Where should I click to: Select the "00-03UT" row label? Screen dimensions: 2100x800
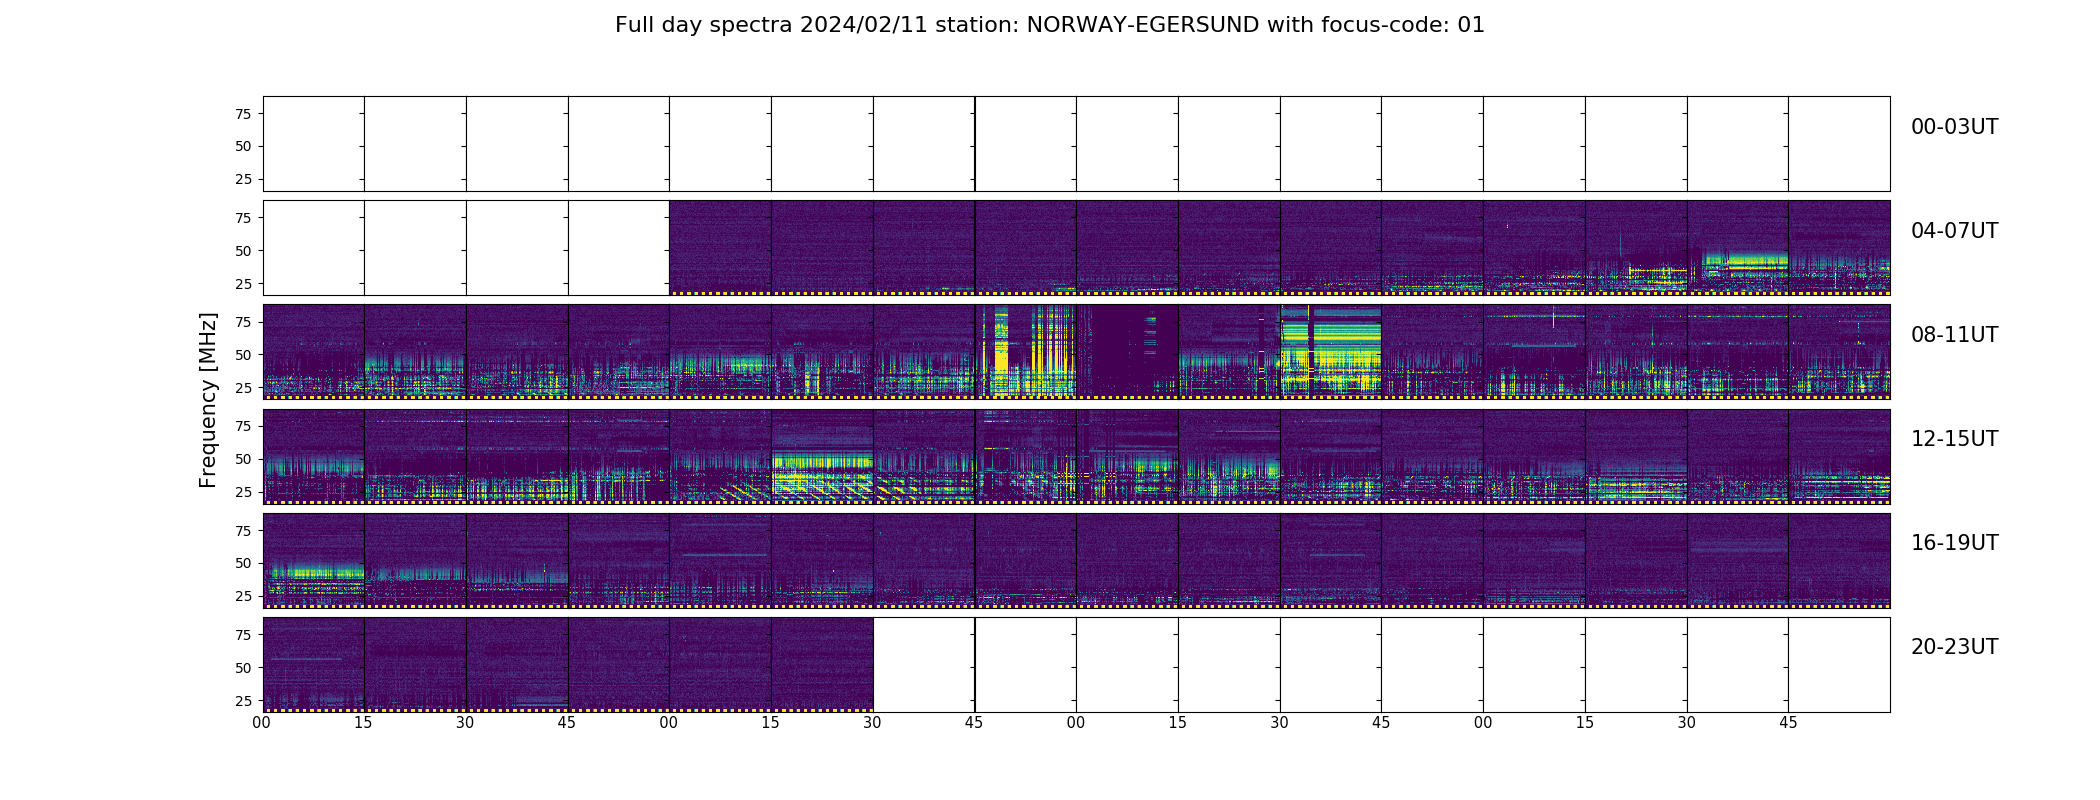tap(1954, 127)
